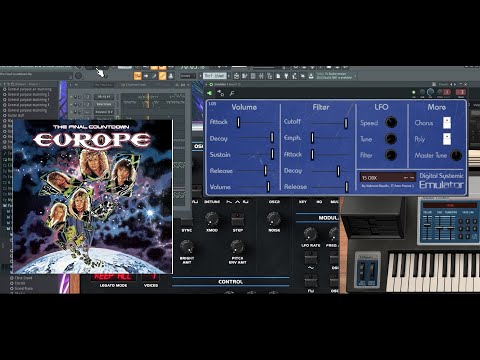Open the Channel rack menu arrow
The height and width of the screenshot is (360, 480).
coord(70,85)
